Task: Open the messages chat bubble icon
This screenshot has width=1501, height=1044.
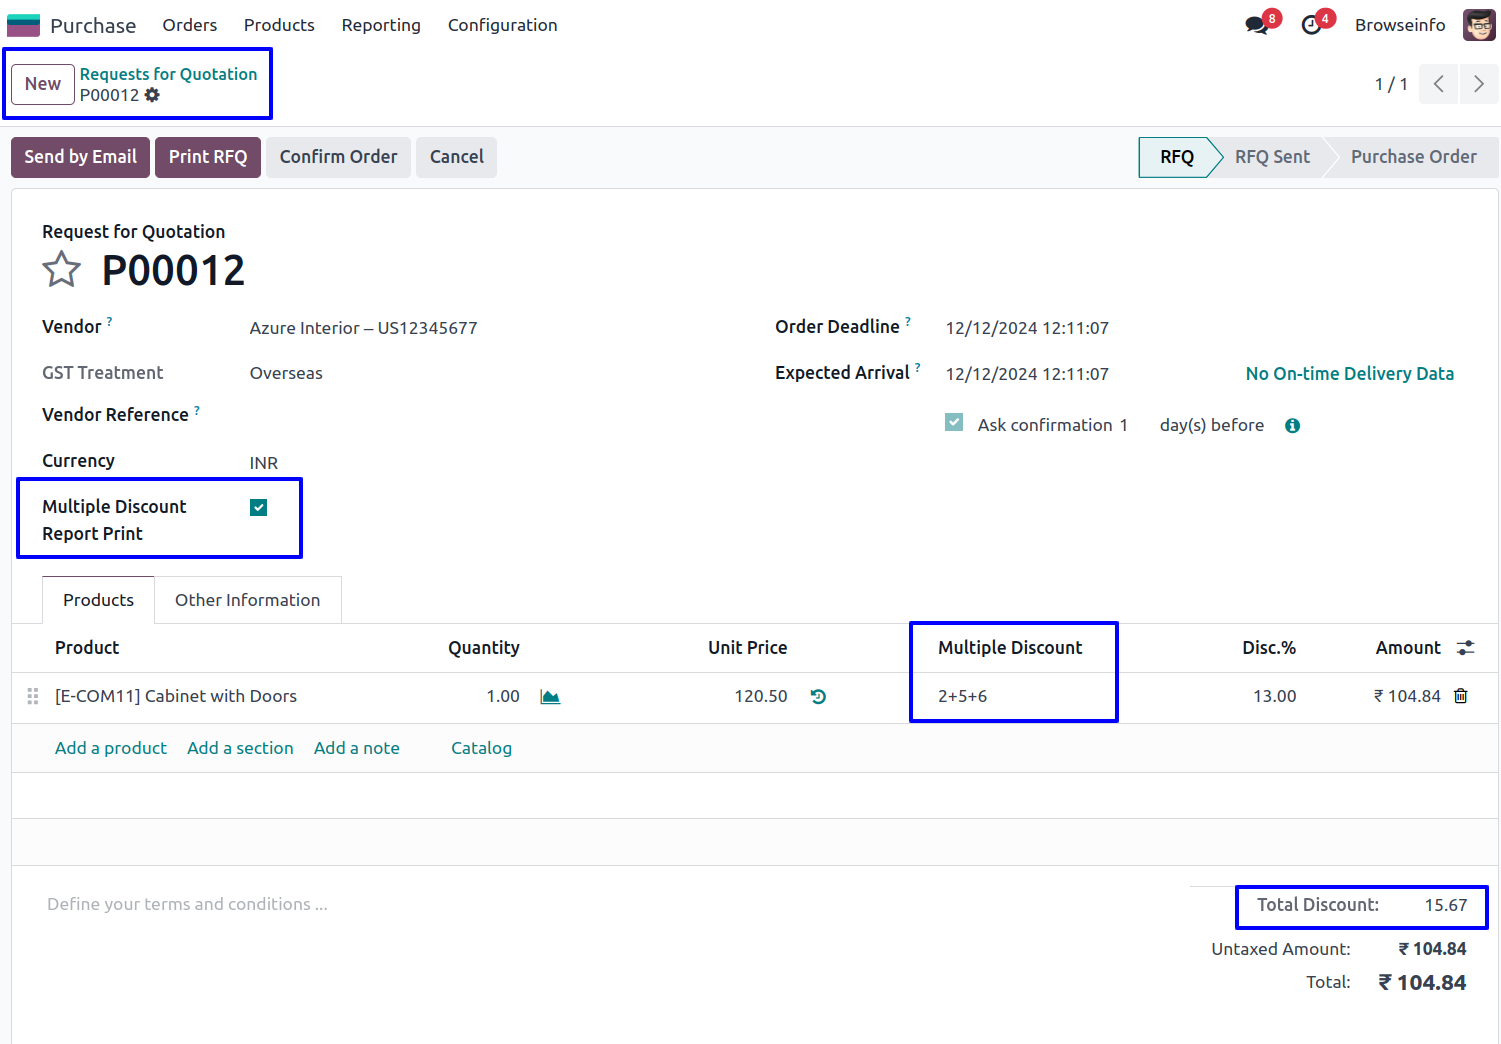Action: [x=1256, y=25]
